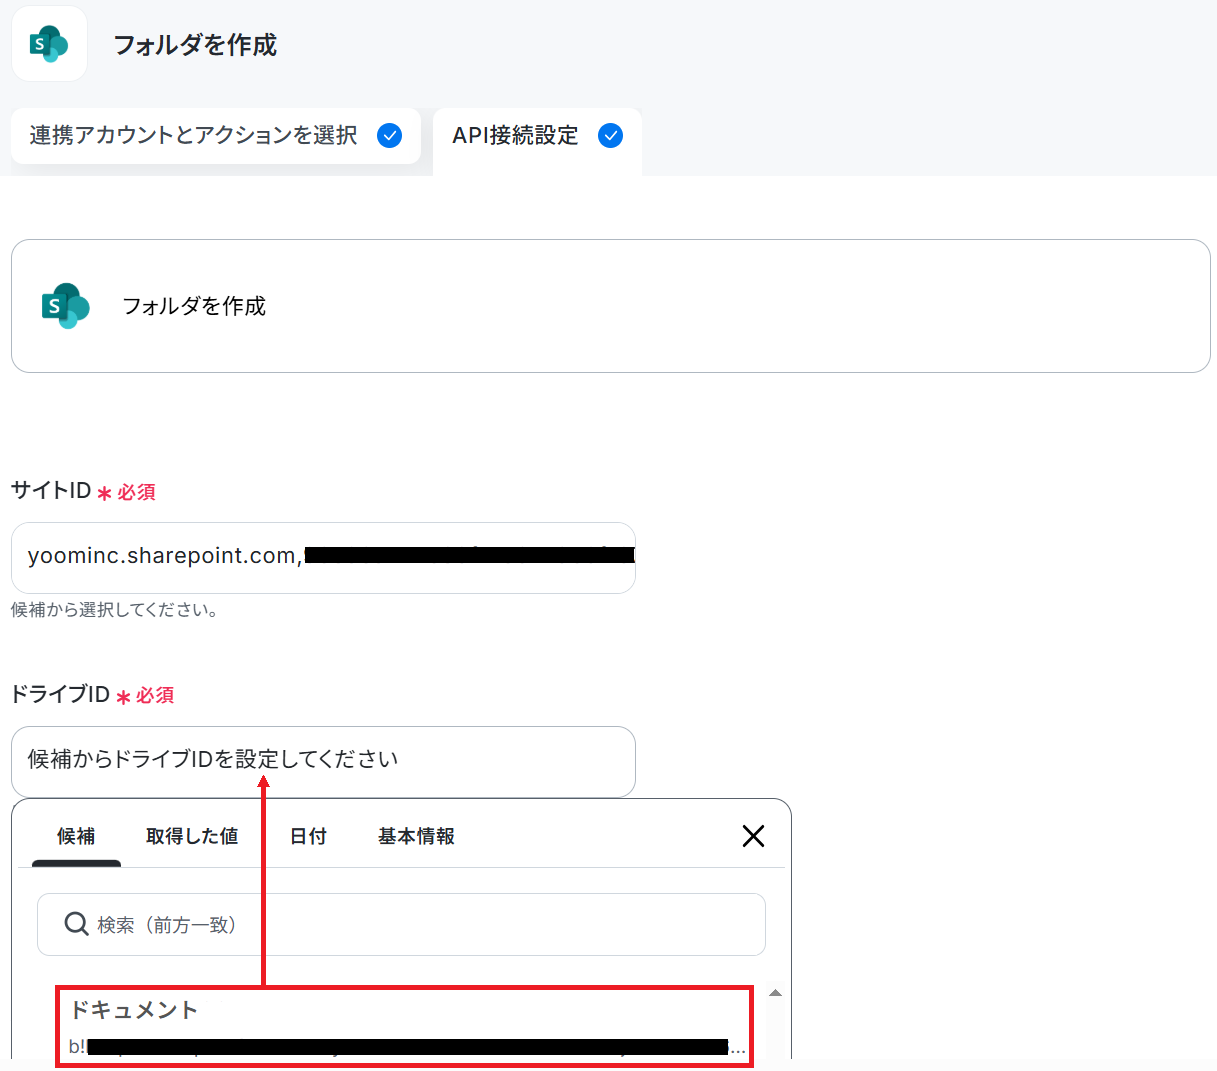1217x1071 pixels.
Task: Click the blue checkmark beside 連携アカウントとアクションを選択
Action: (390, 136)
